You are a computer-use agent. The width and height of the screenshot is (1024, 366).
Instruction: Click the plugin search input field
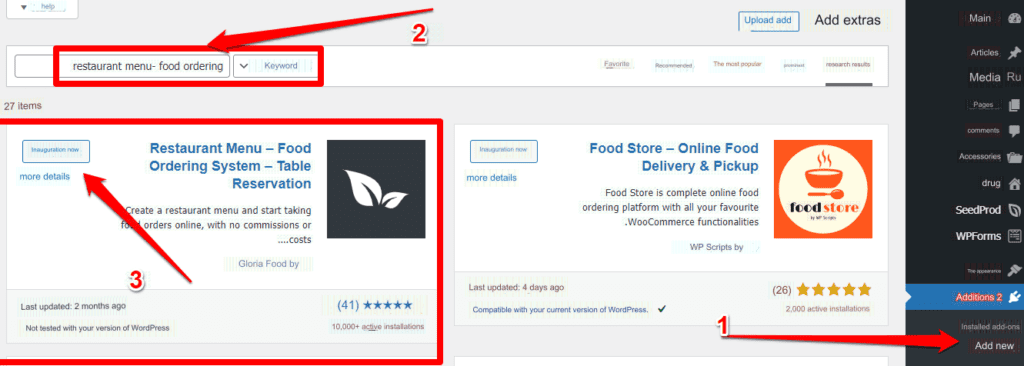(x=122, y=67)
